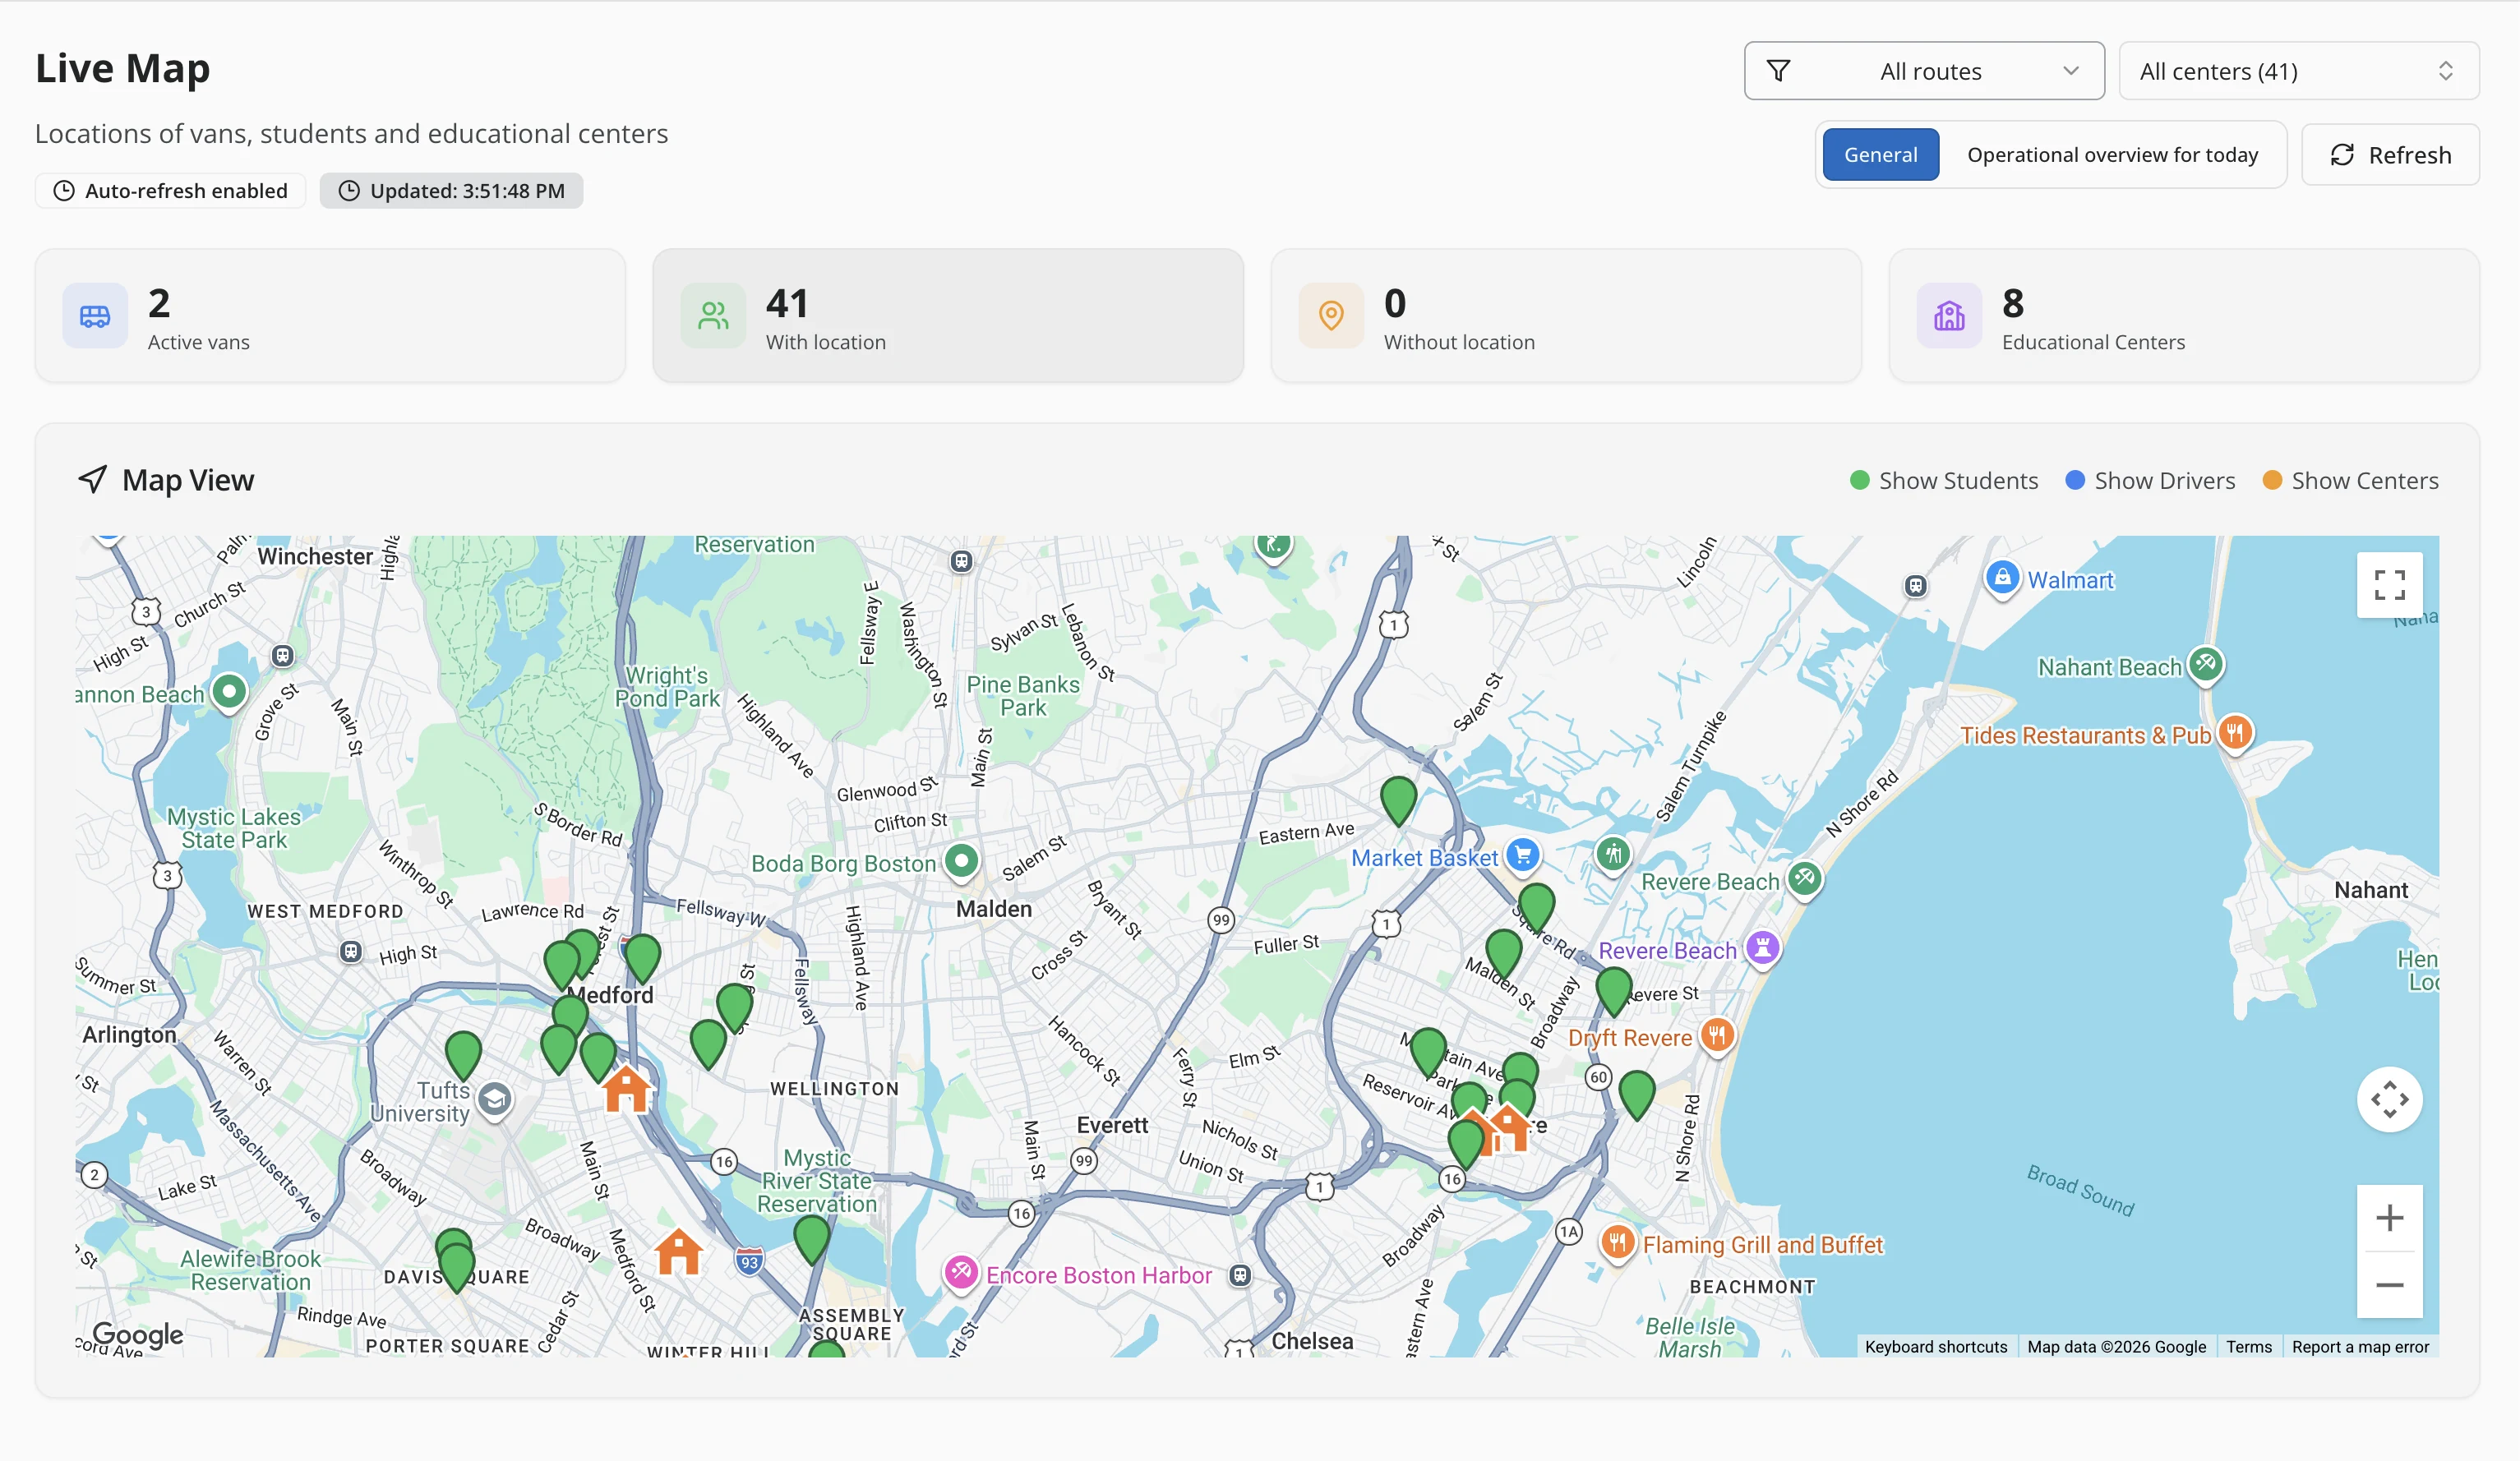Select the General view tab
The width and height of the screenshot is (2520, 1461).
1880,155
